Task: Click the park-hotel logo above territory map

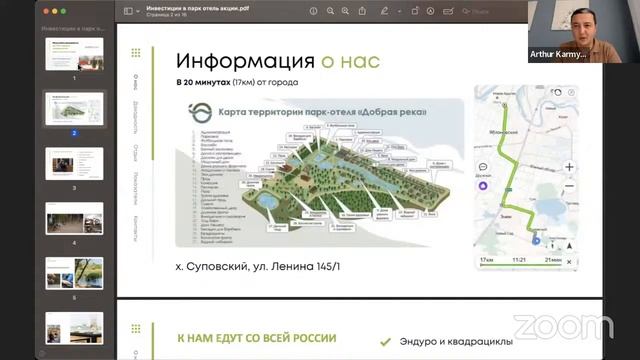Action: click(x=200, y=113)
